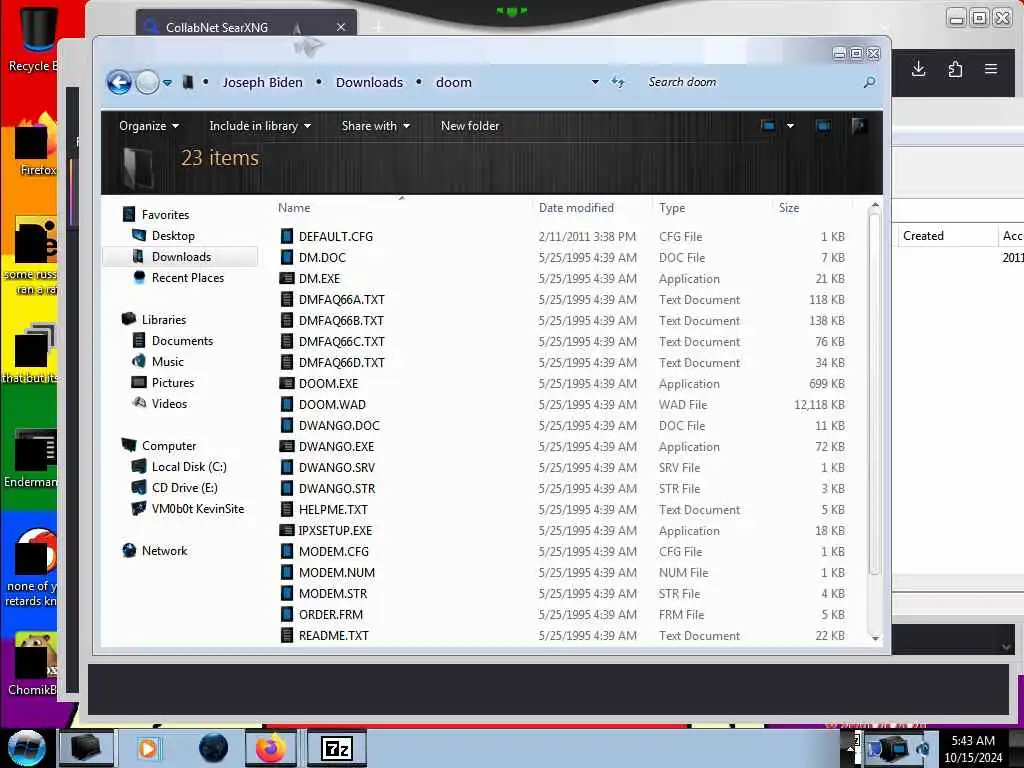
Task: Select the DM.DOC file name
Action: point(322,257)
